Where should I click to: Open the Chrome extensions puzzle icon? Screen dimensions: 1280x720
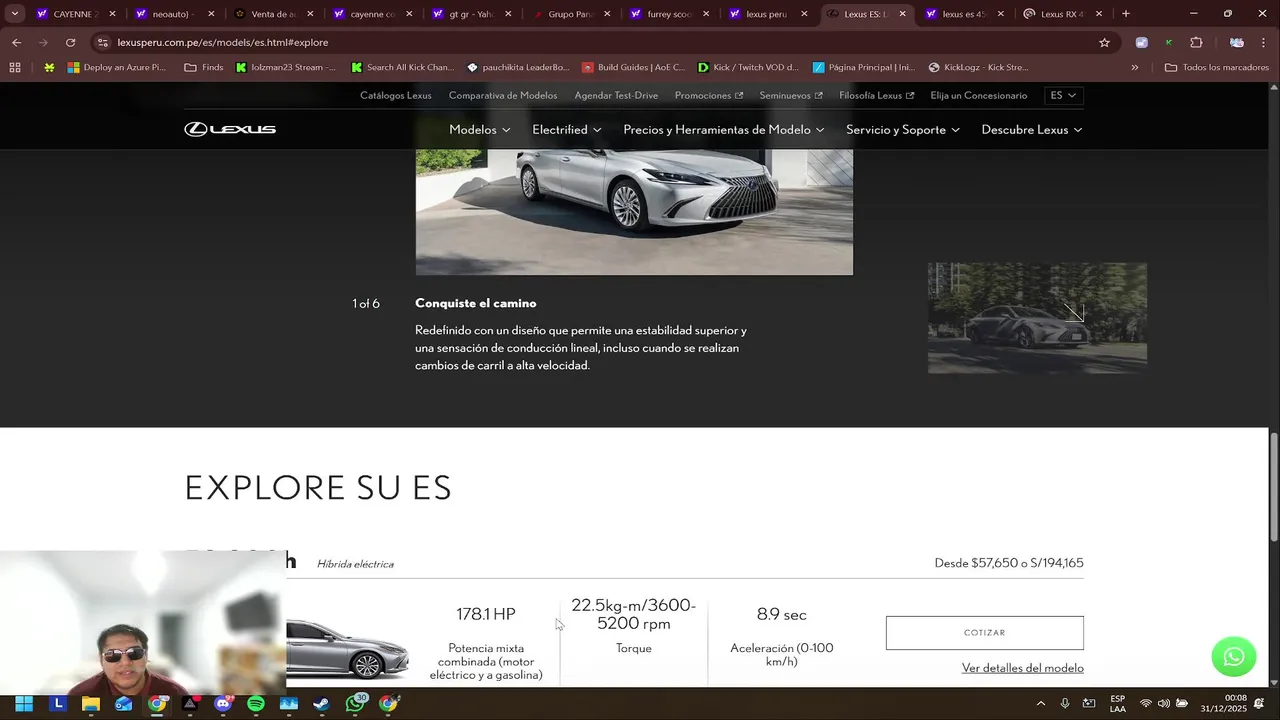tap(1196, 42)
